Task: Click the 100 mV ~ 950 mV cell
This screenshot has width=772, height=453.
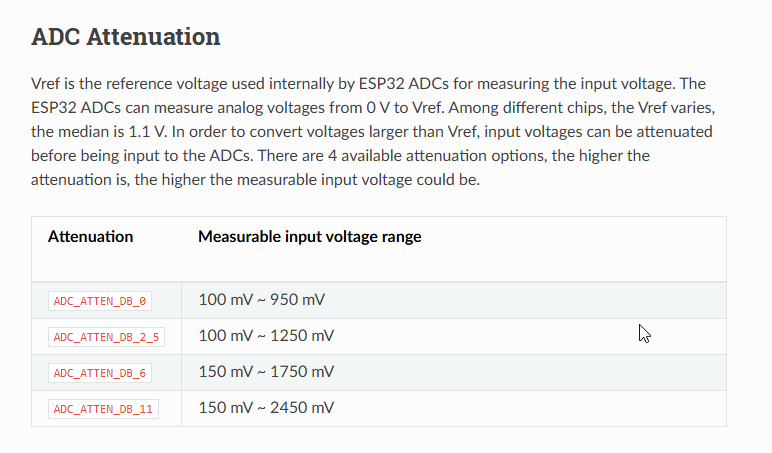Action: coord(453,300)
